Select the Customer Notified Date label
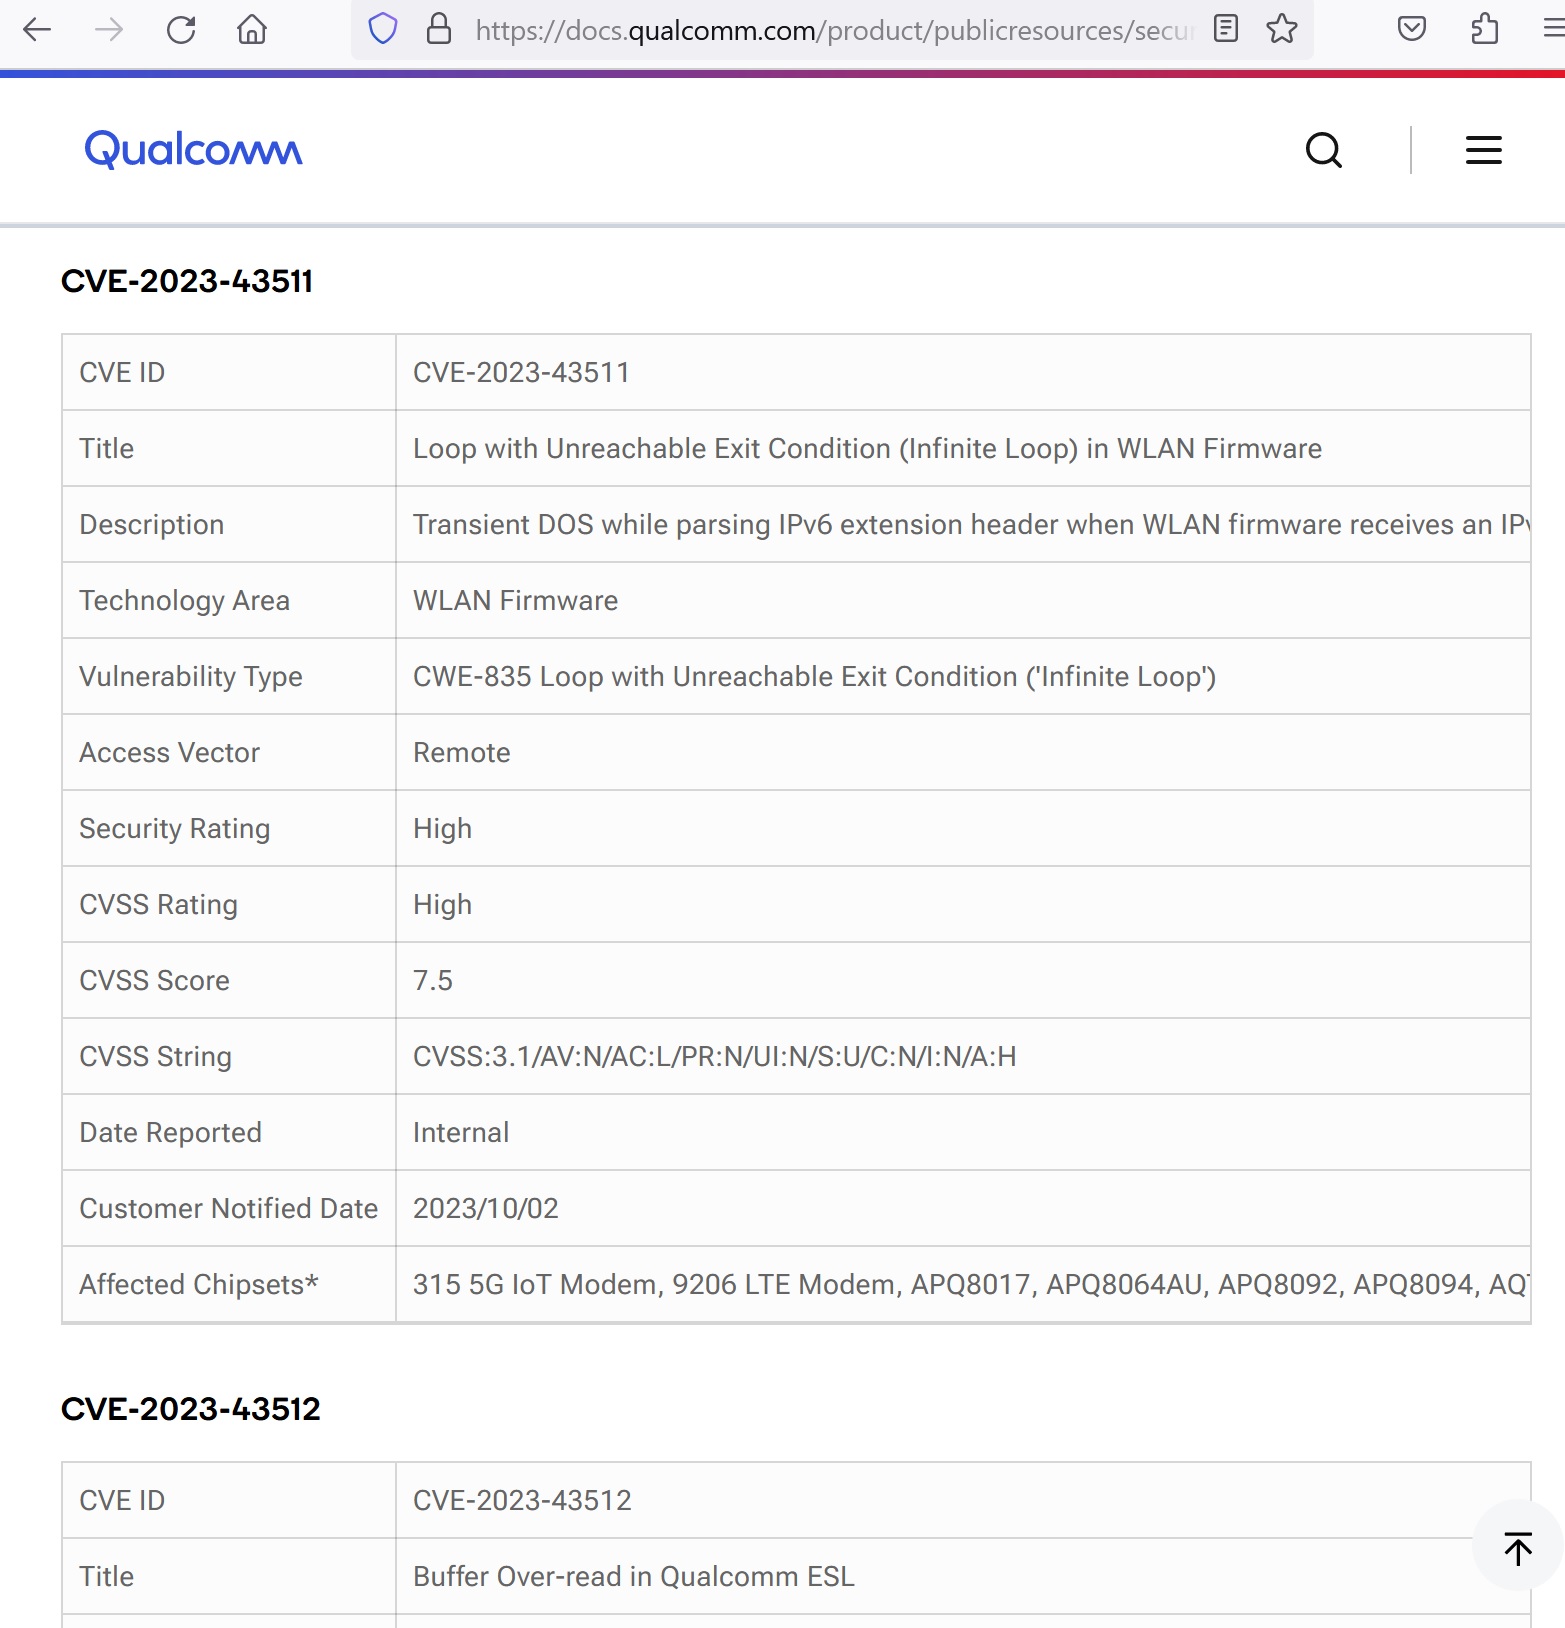Image resolution: width=1565 pixels, height=1628 pixels. (228, 1208)
